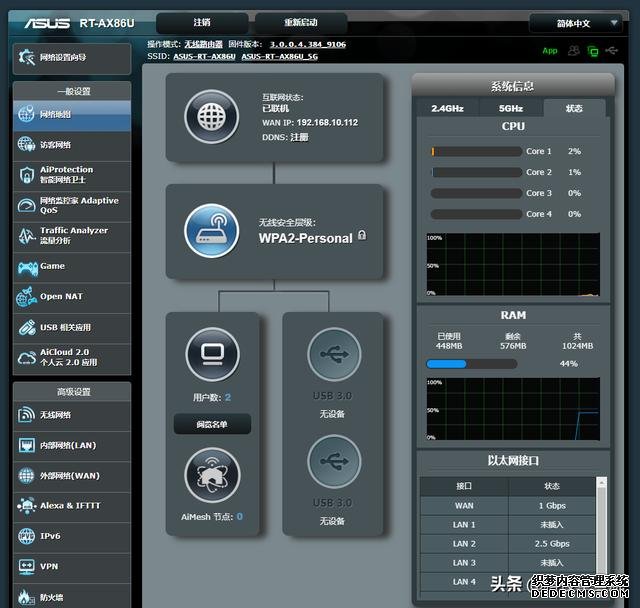The width and height of the screenshot is (640, 608).
Task: Open WAN settings icon
Action: click(27, 475)
